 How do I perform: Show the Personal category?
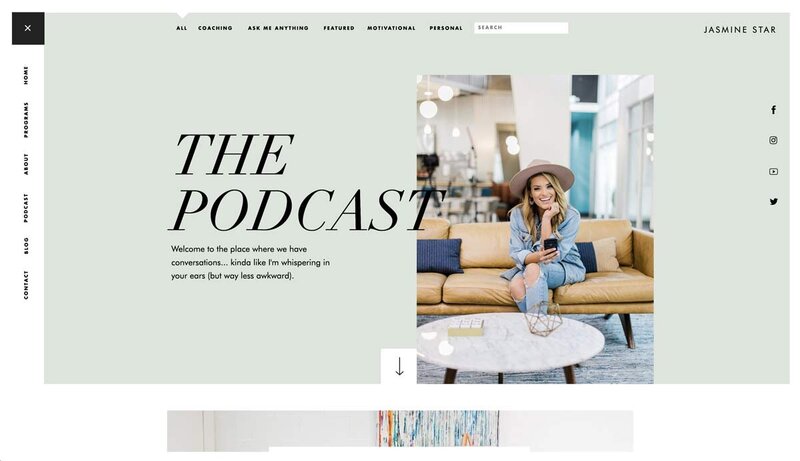[x=446, y=28]
